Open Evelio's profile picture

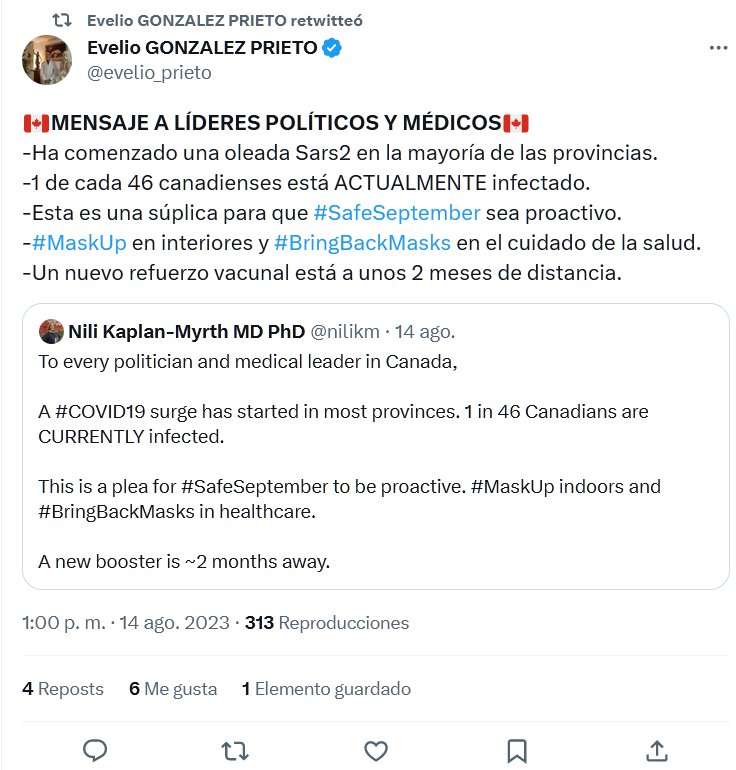(47, 60)
